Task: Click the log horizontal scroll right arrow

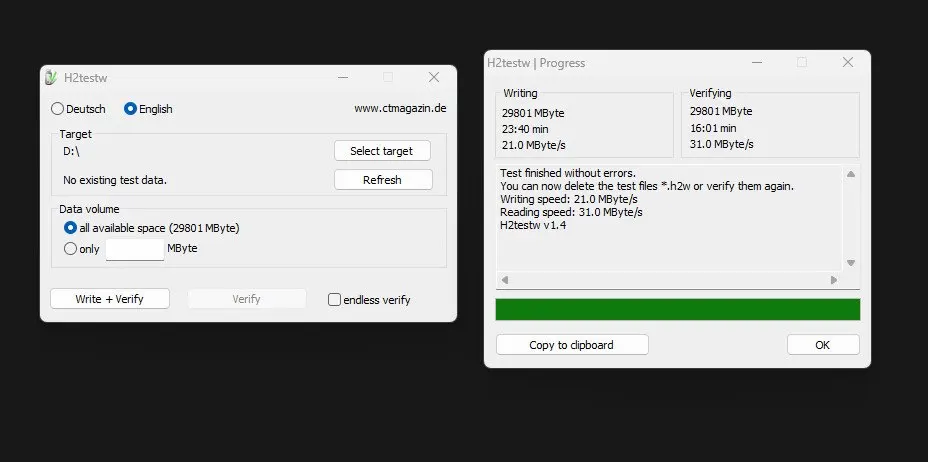Action: (834, 280)
